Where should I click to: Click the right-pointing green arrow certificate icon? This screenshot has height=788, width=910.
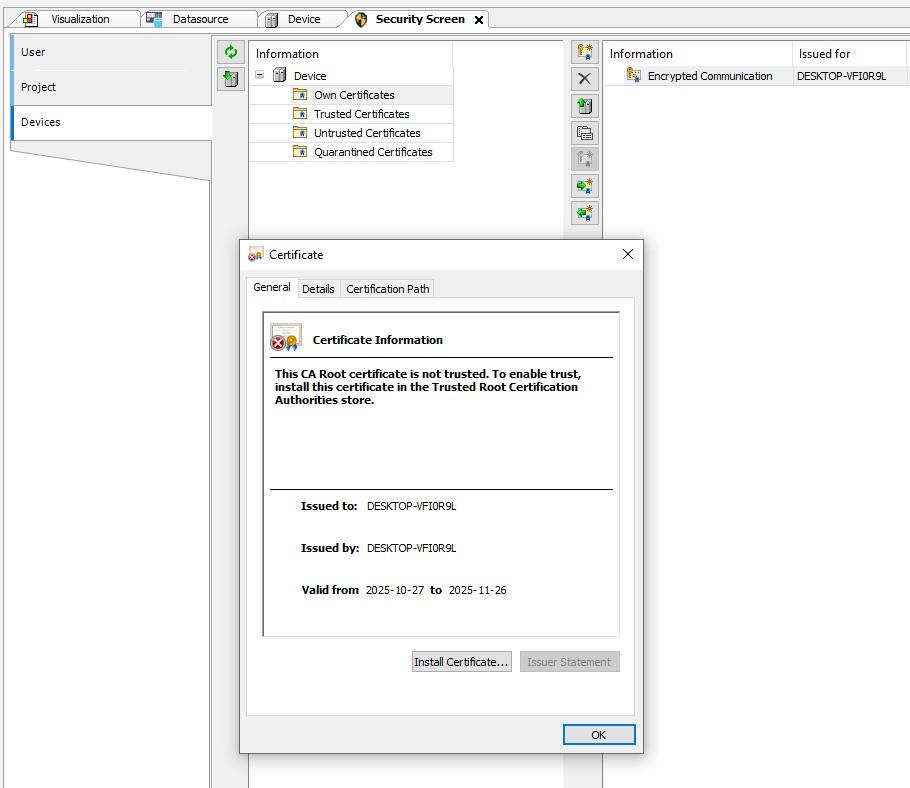(x=585, y=186)
